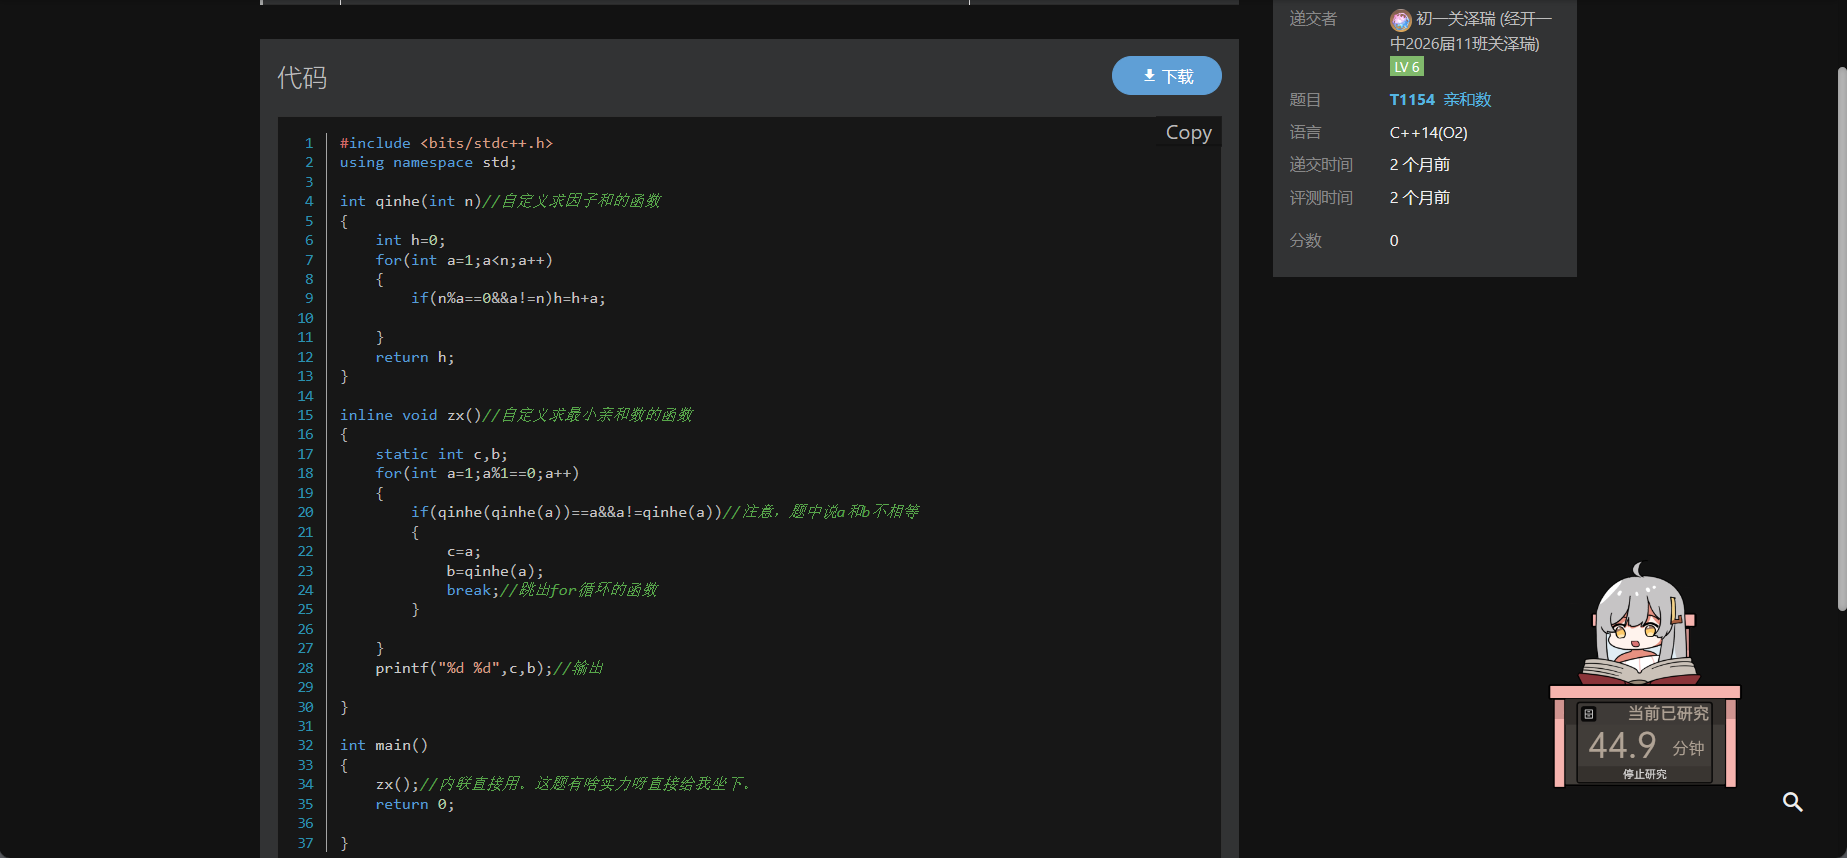
Task: Click line number 32 in the gutter
Action: tap(306, 745)
